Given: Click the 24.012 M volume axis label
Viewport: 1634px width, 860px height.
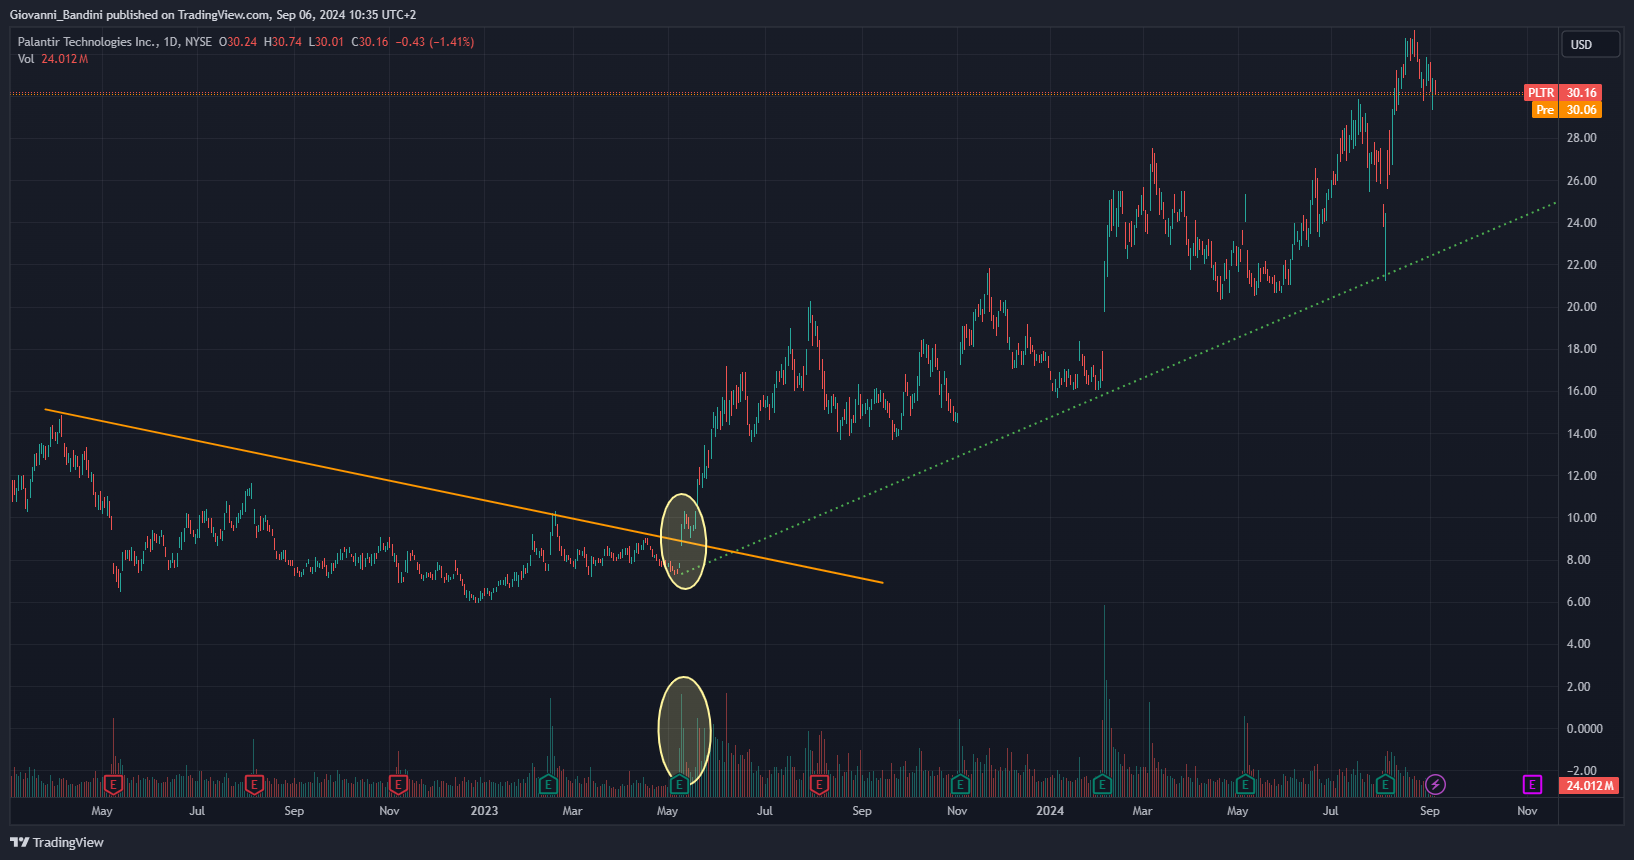Looking at the screenshot, I should coord(1589,786).
